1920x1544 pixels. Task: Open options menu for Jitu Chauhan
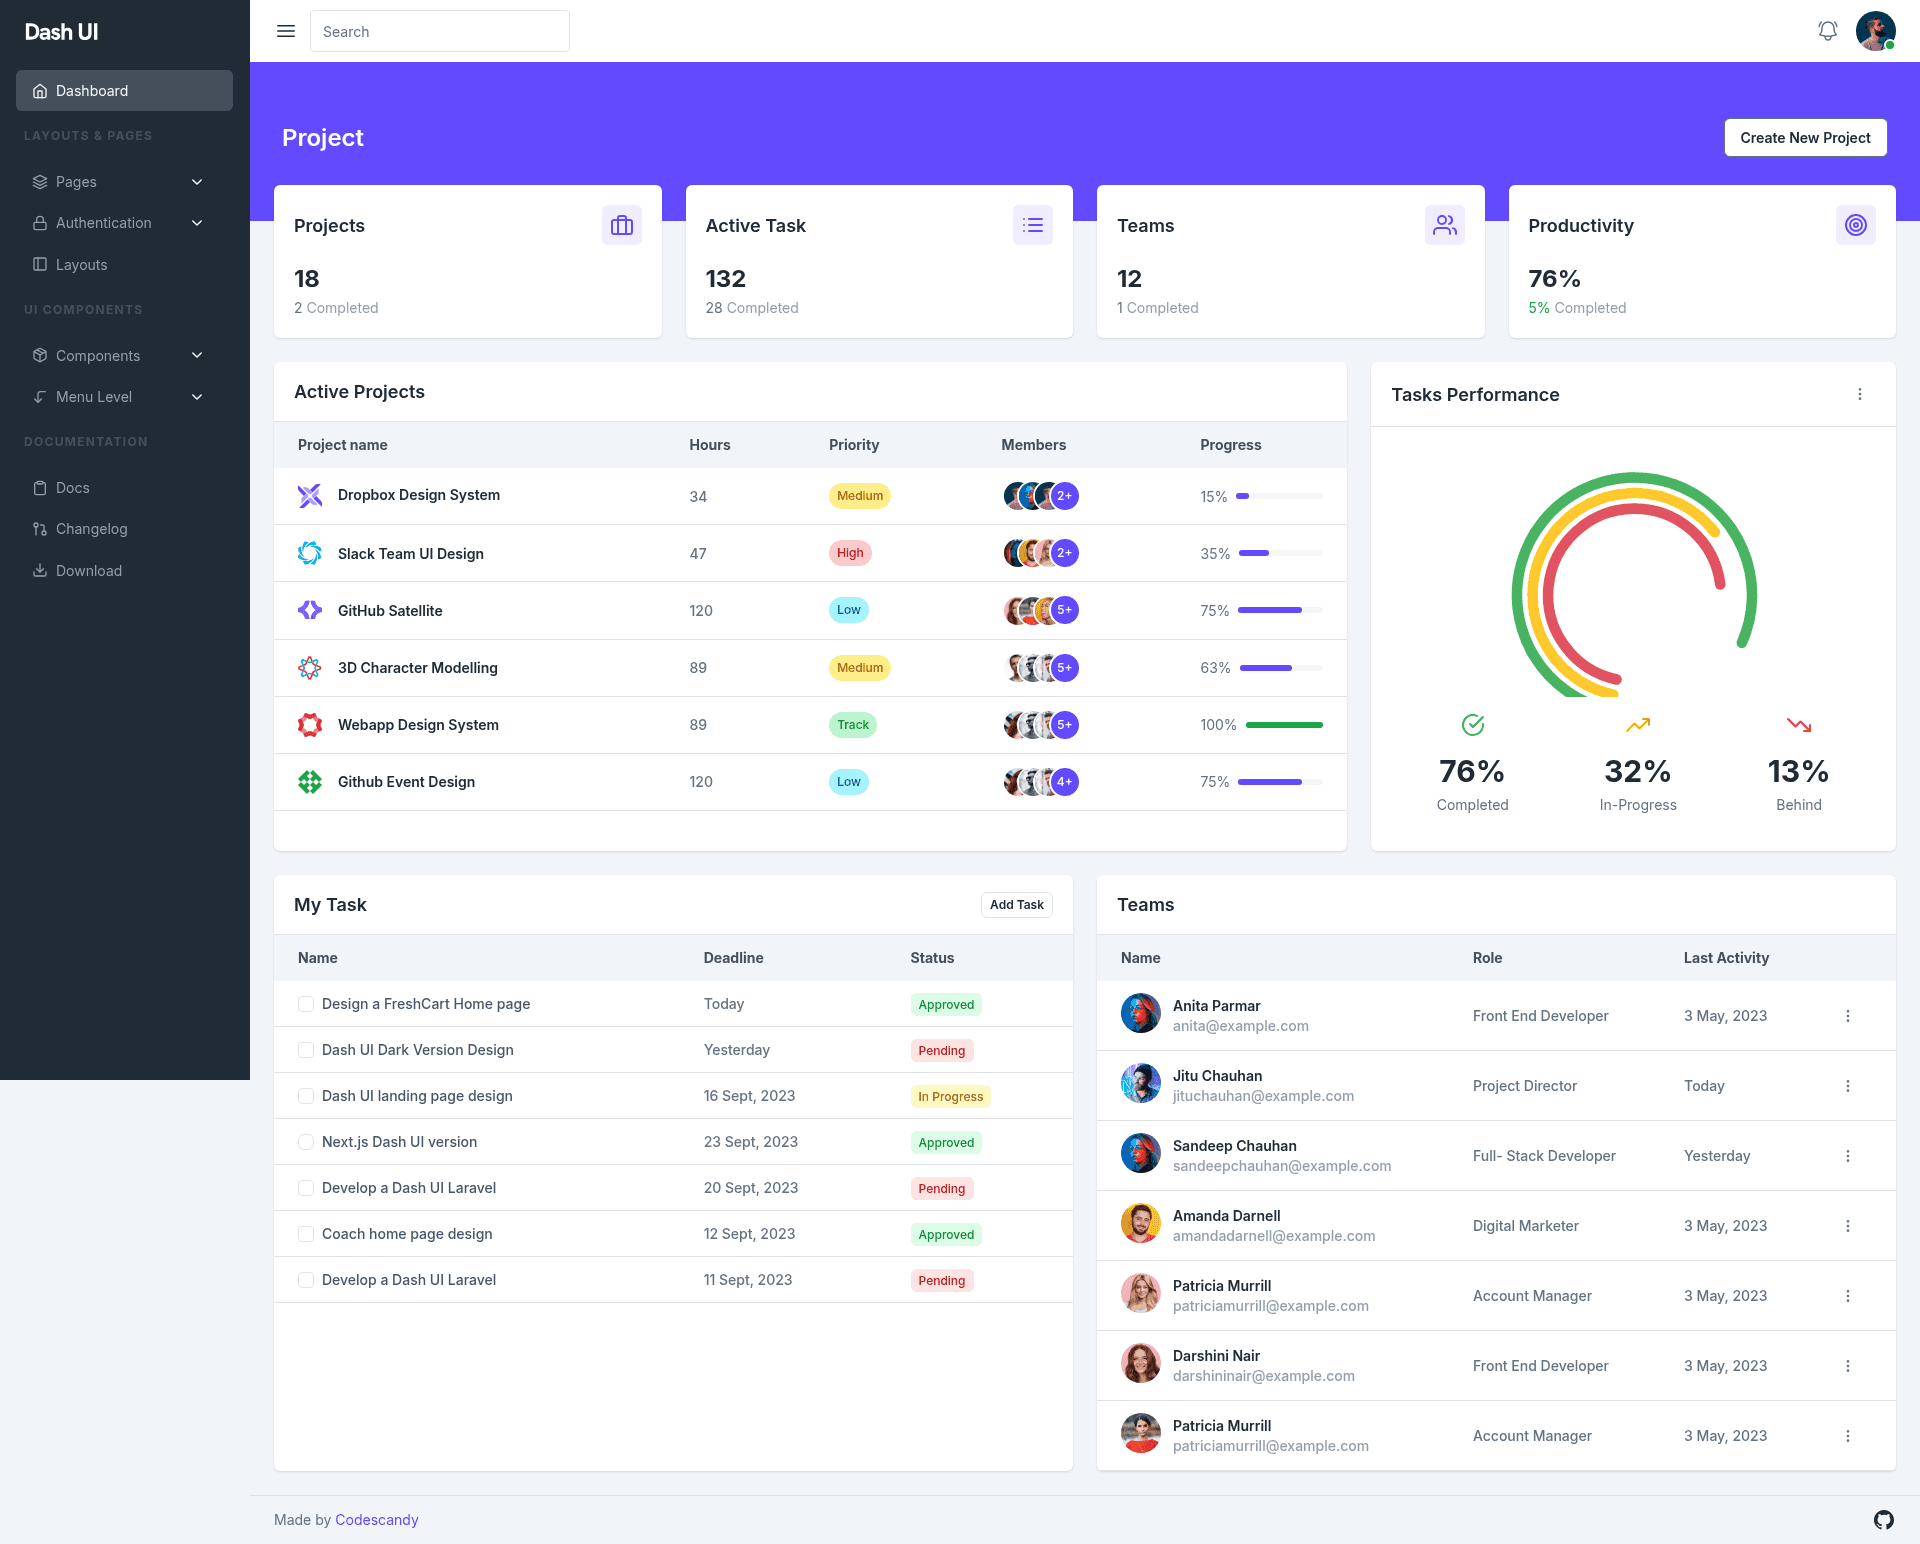pos(1848,1086)
